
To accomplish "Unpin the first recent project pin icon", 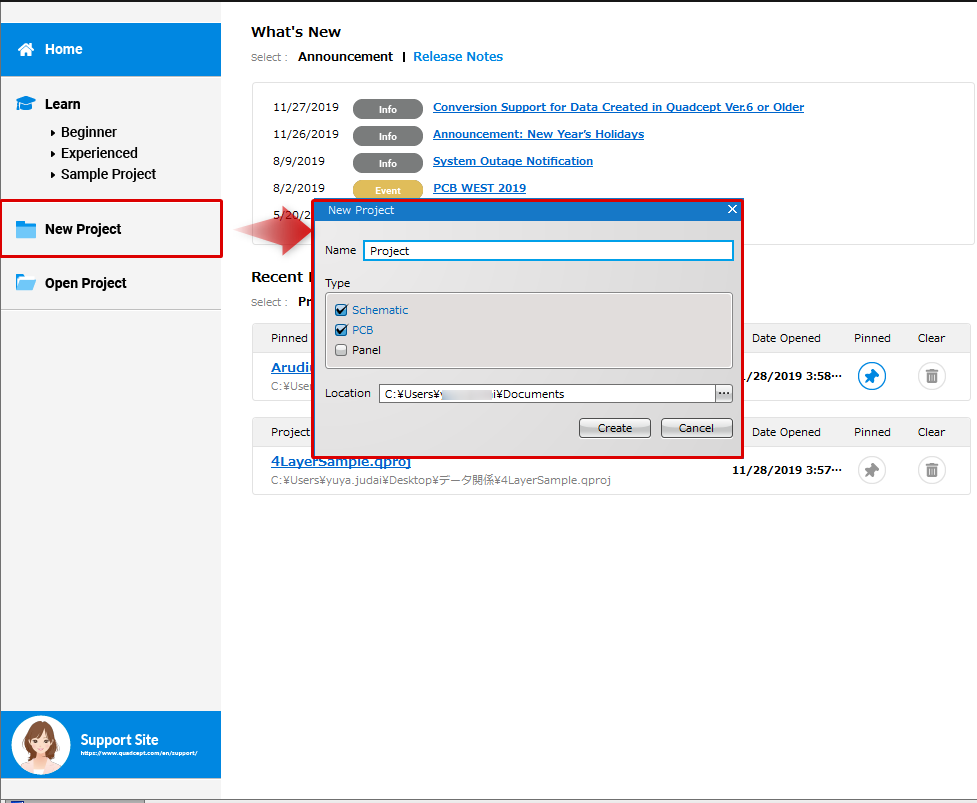I will tap(872, 377).
